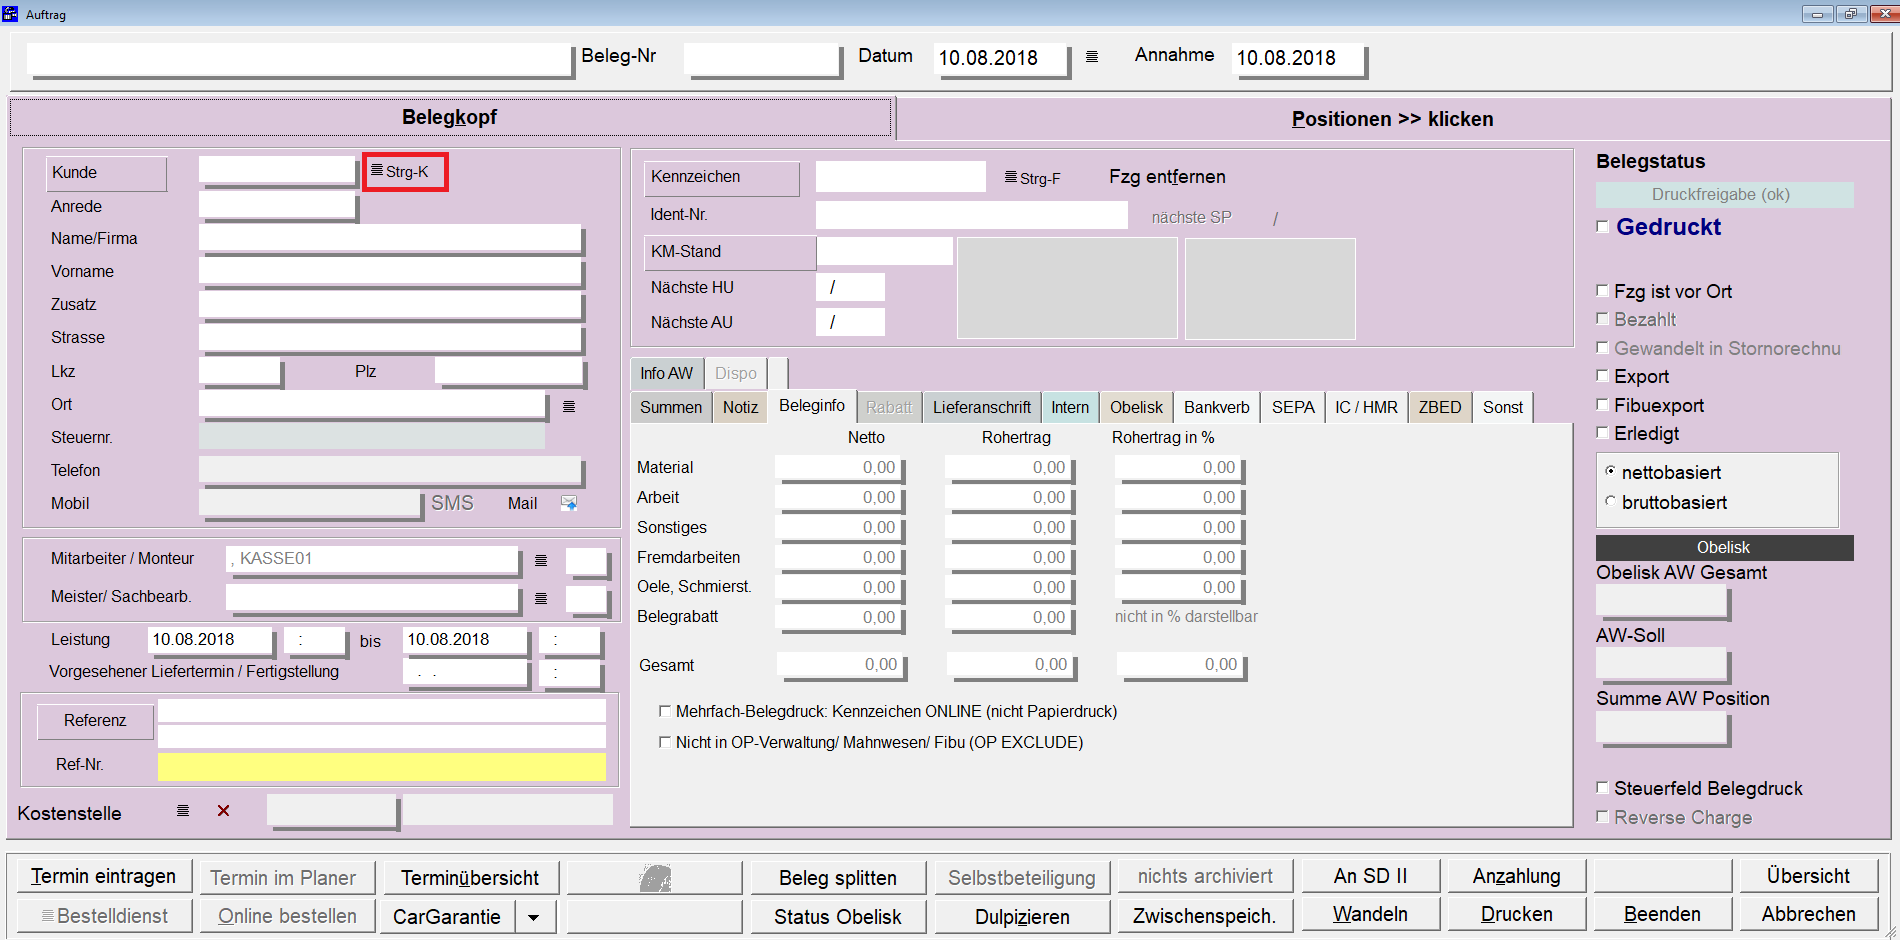Open the SEPA tab
Image resolution: width=1900 pixels, height=940 pixels.
point(1293,407)
